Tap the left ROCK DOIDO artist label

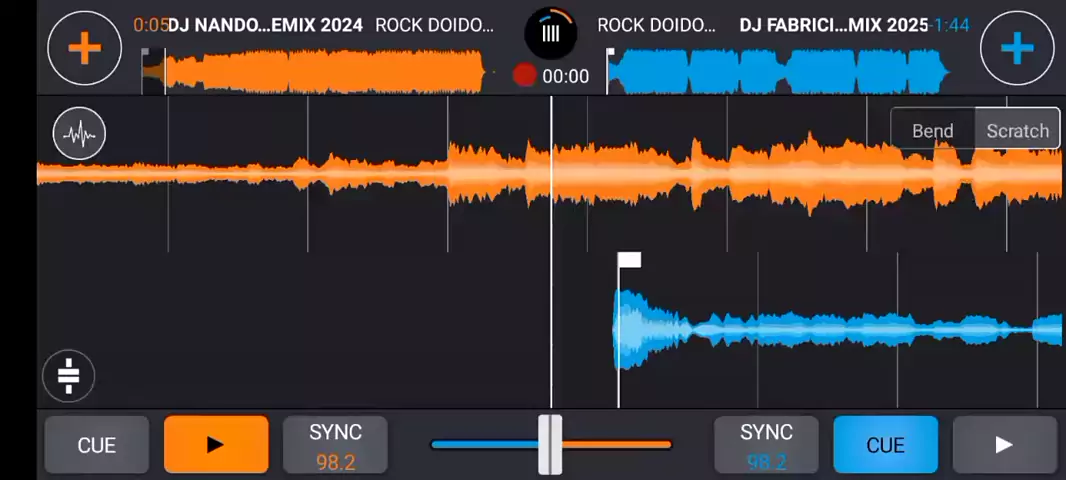(x=435, y=26)
